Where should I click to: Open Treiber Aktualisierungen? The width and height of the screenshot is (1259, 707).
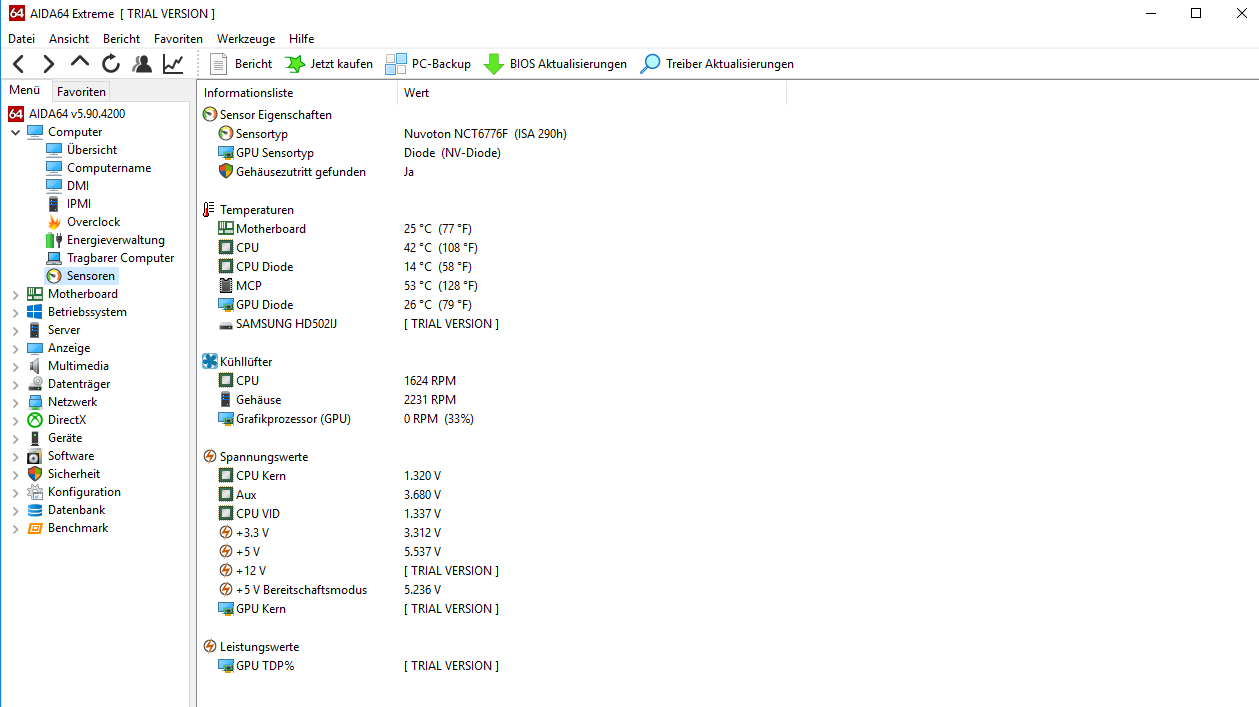pos(717,64)
